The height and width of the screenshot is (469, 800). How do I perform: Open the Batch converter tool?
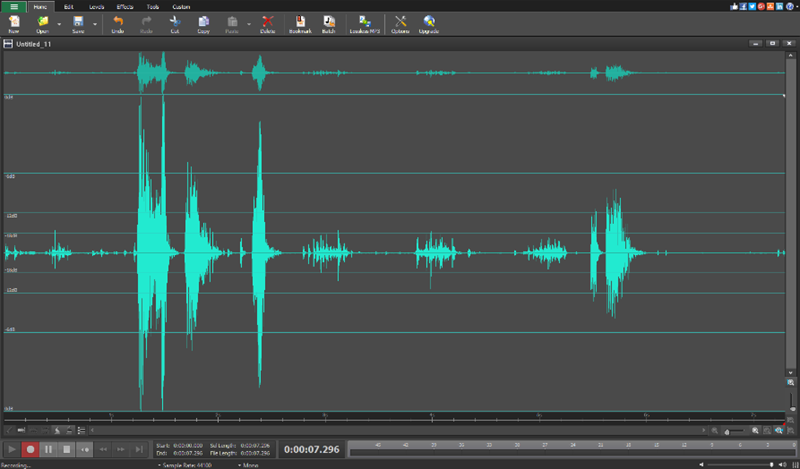click(329, 24)
